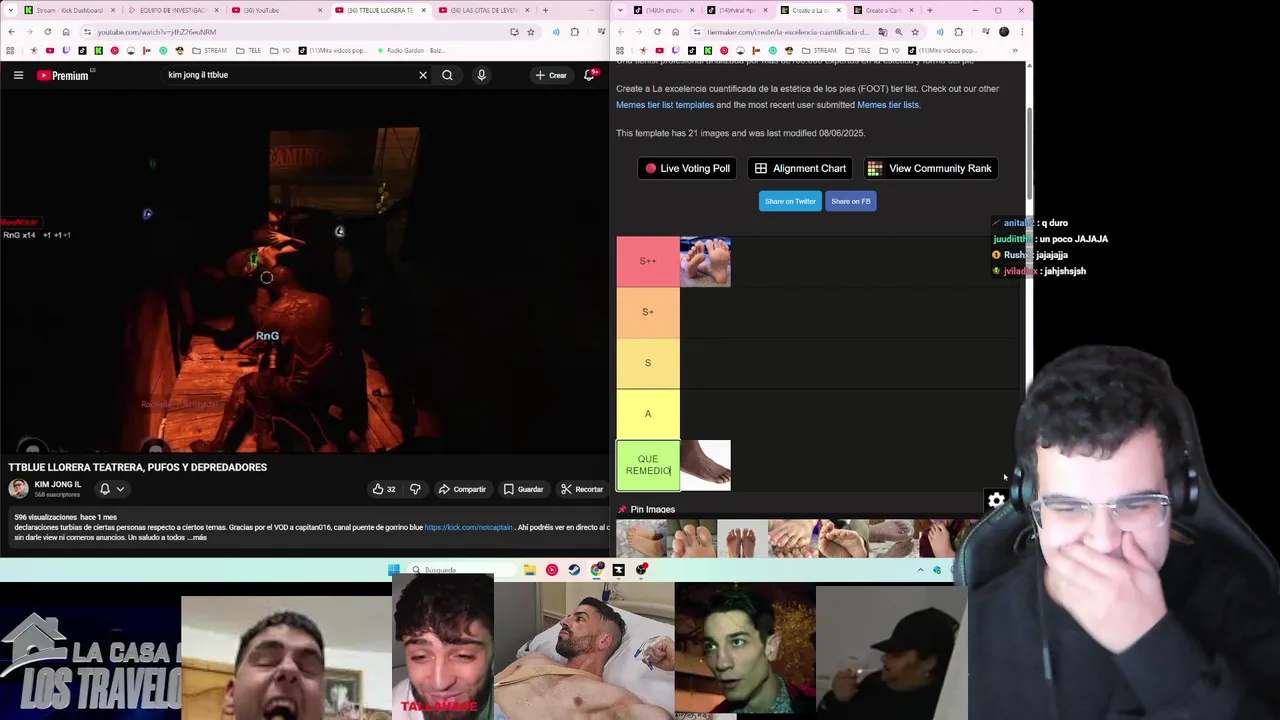1280x720 pixels.
Task: Share the video using Compartir
Action: 462,489
